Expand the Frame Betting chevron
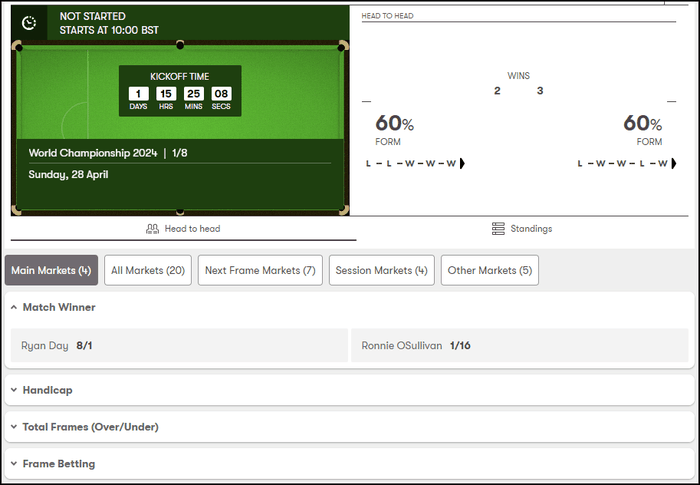The height and width of the screenshot is (485, 700). [x=14, y=464]
